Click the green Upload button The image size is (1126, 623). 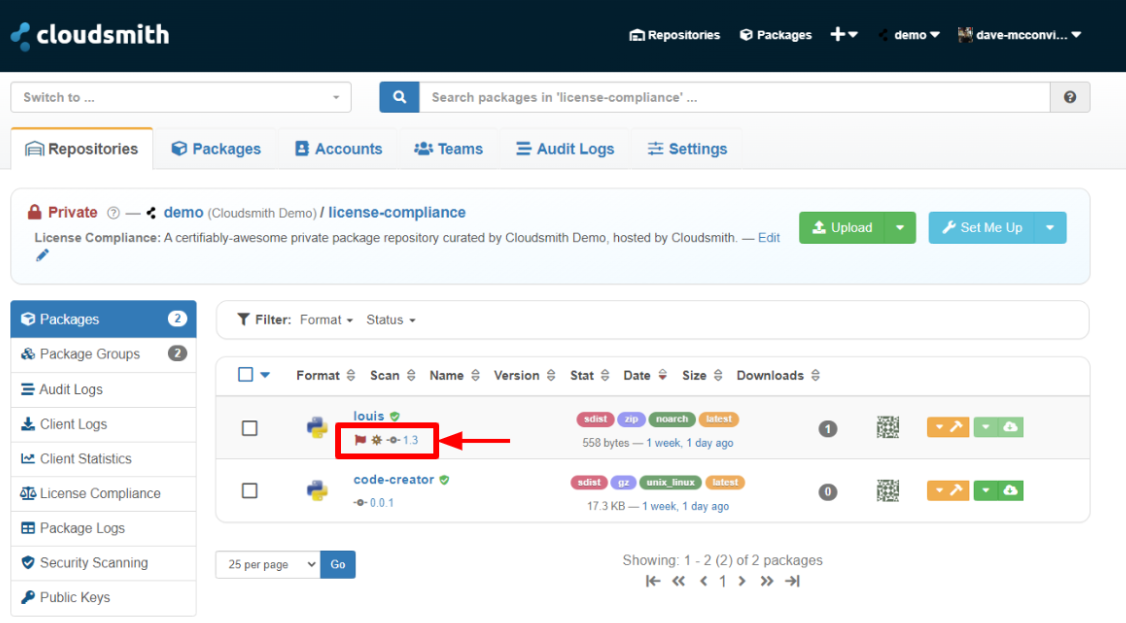842,228
